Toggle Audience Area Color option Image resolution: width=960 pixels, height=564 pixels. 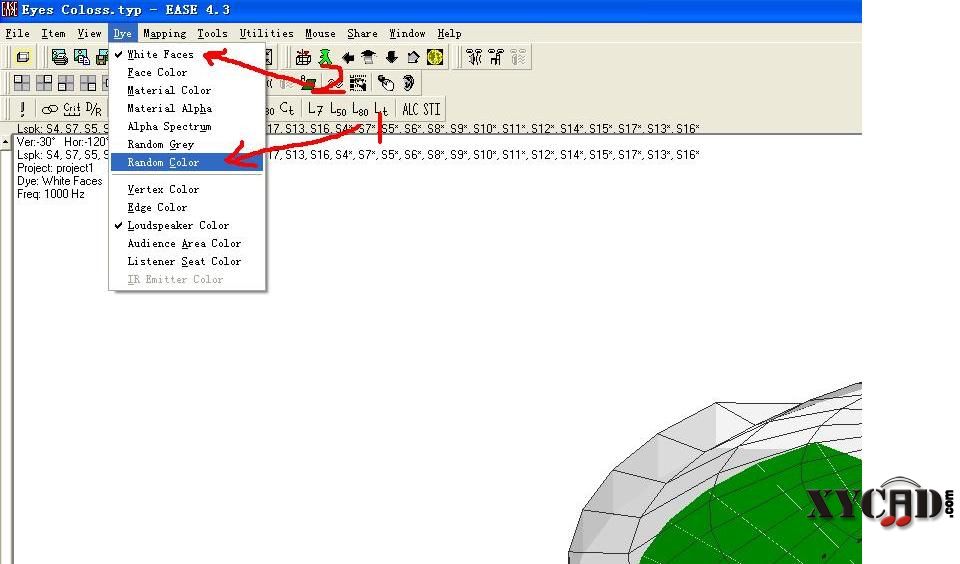tap(187, 243)
